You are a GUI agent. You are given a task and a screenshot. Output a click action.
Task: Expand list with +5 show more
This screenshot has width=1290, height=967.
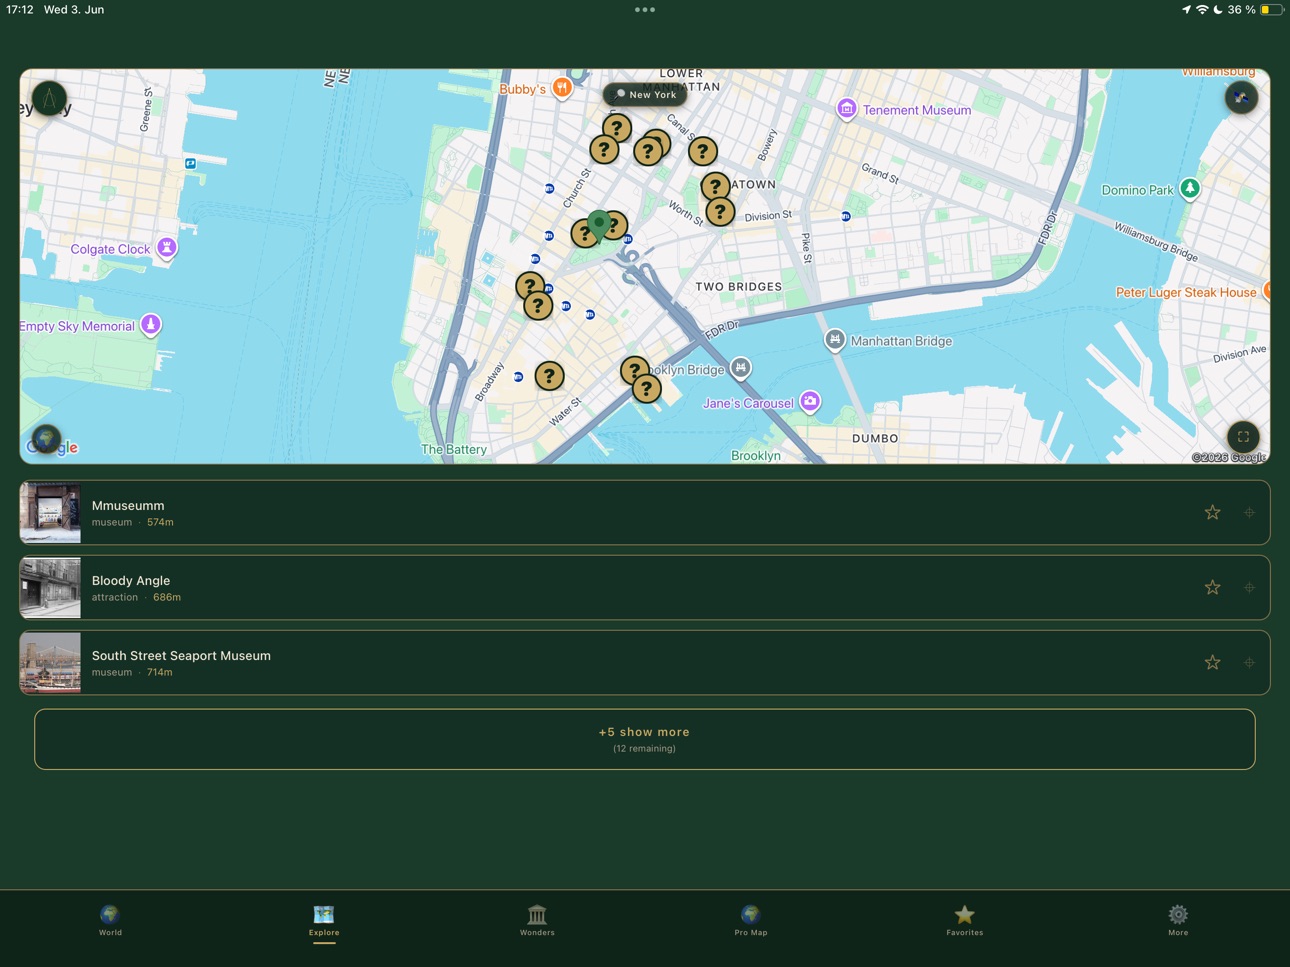645,739
